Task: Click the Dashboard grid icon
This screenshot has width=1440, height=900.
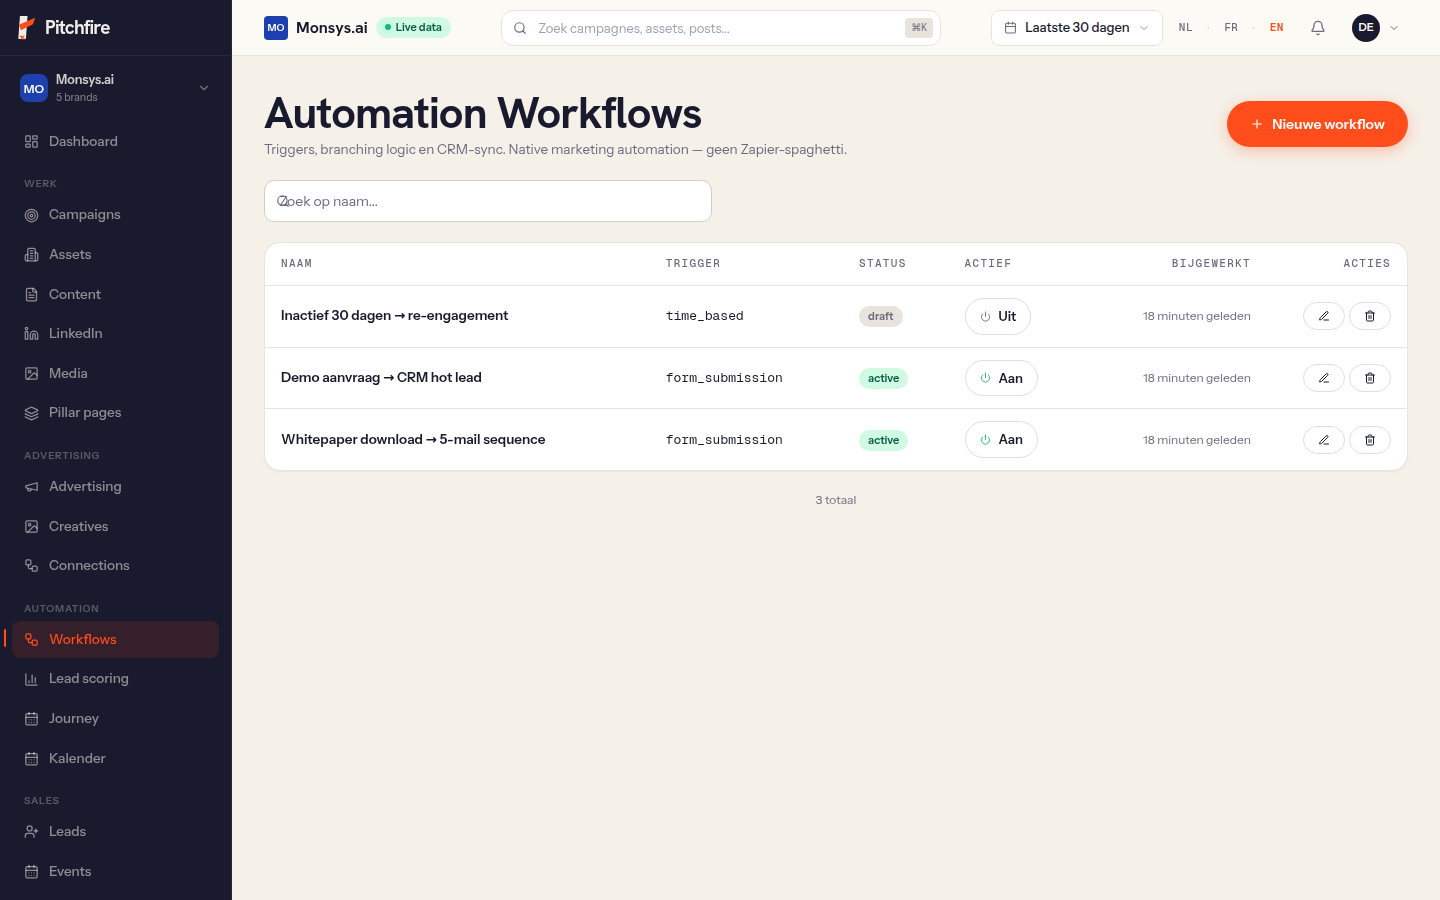Action: 32,142
